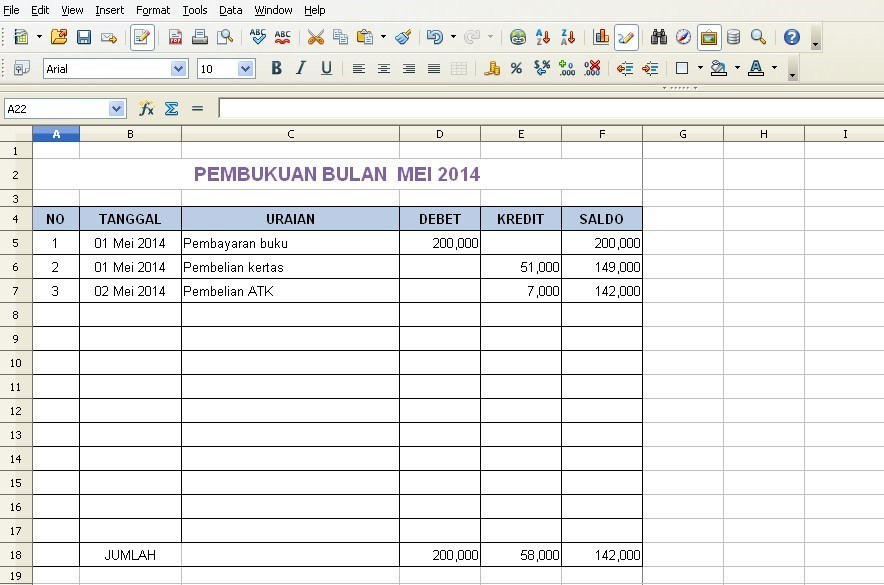The width and height of the screenshot is (884, 585).
Task: Toggle Italic formatting
Action: [301, 68]
